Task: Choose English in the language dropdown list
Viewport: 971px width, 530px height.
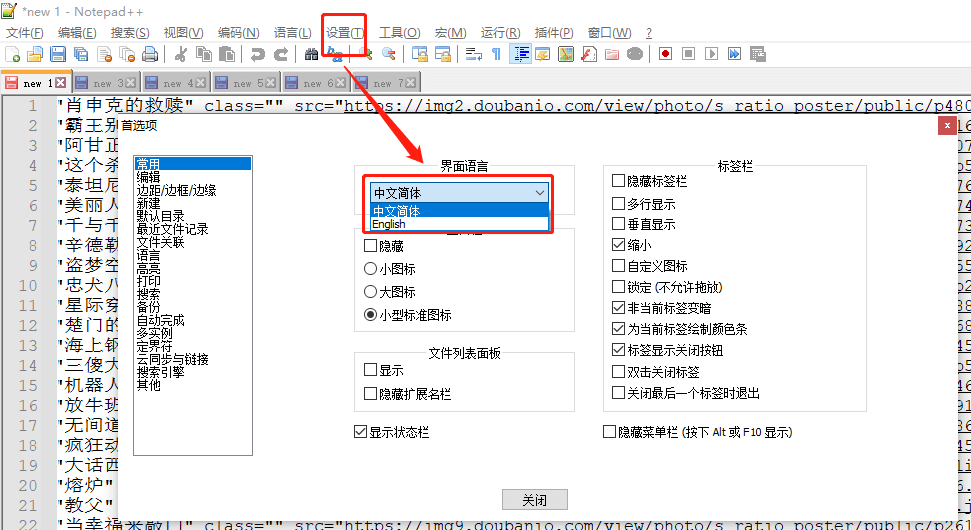Action: click(x=459, y=224)
